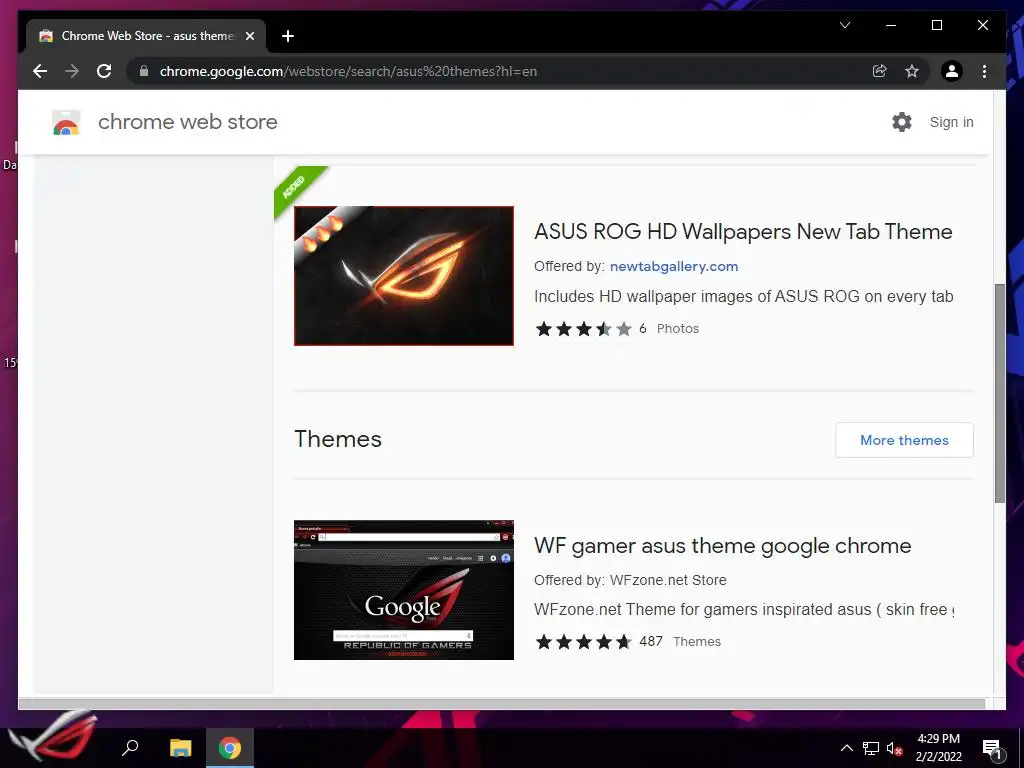Image resolution: width=1024 pixels, height=768 pixels.
Task: Click the star rating of ASUS ROG HD Wallpapers
Action: [584, 328]
